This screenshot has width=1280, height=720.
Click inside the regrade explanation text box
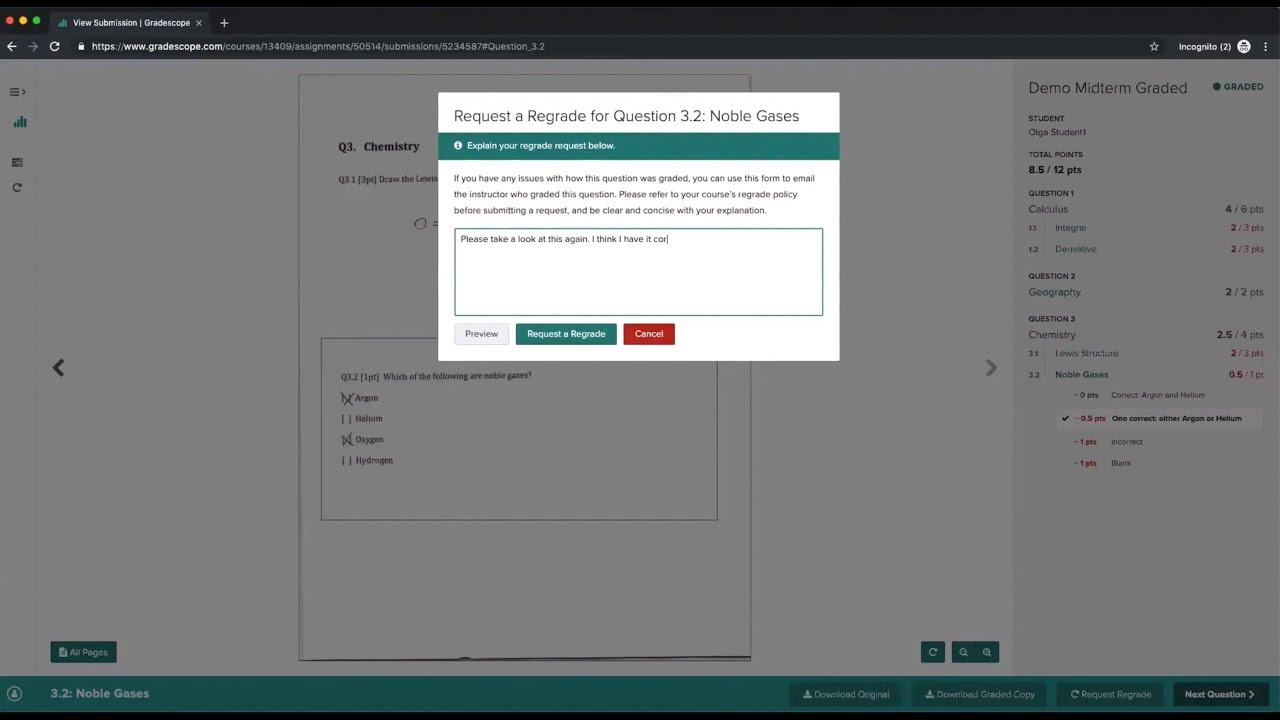pos(638,272)
